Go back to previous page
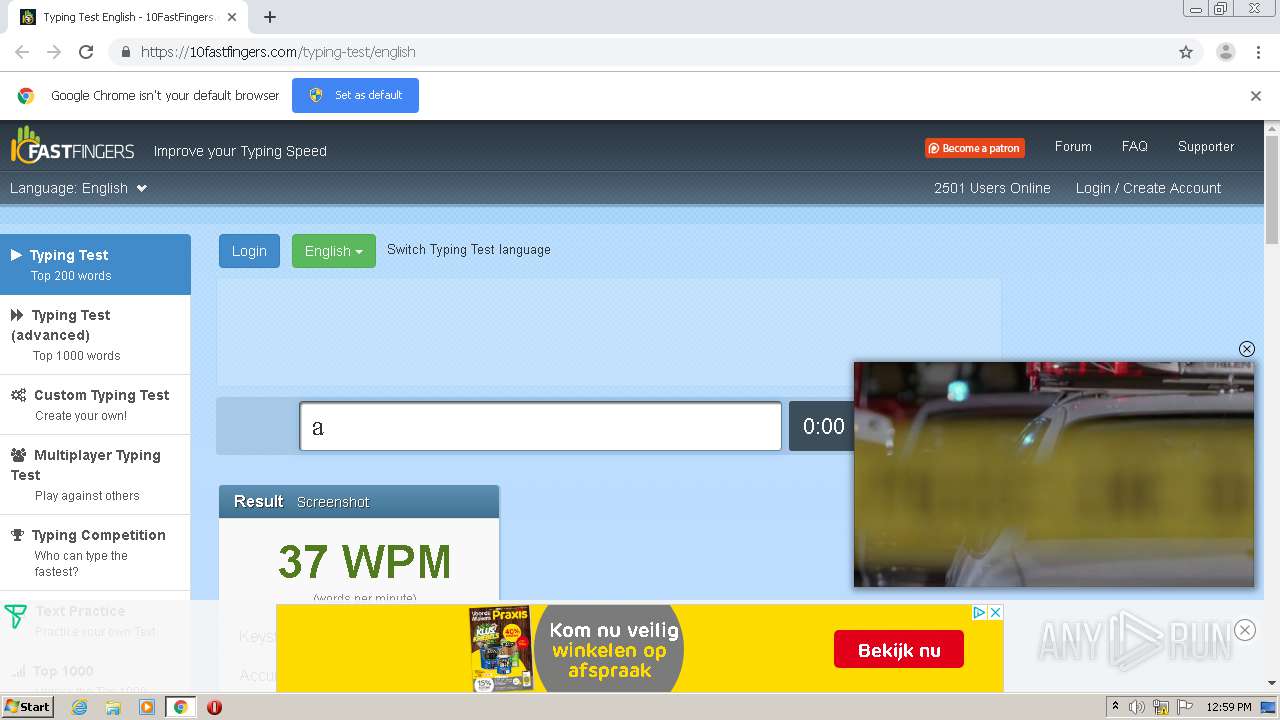Image resolution: width=1280 pixels, height=720 pixels. (x=22, y=52)
